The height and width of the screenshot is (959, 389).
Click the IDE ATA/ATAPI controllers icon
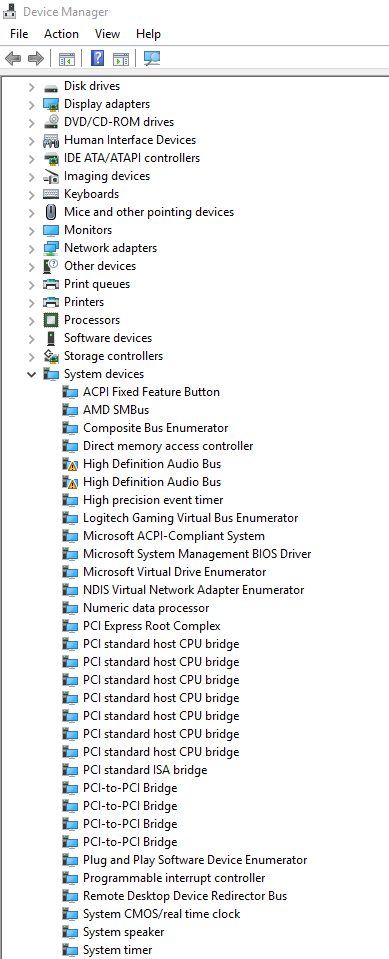[x=51, y=158]
